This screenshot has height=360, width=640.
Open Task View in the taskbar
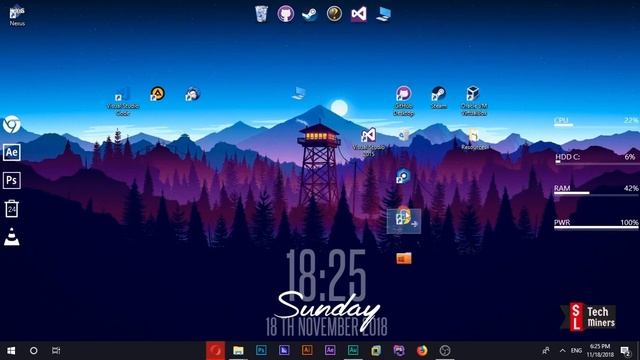(x=56, y=351)
